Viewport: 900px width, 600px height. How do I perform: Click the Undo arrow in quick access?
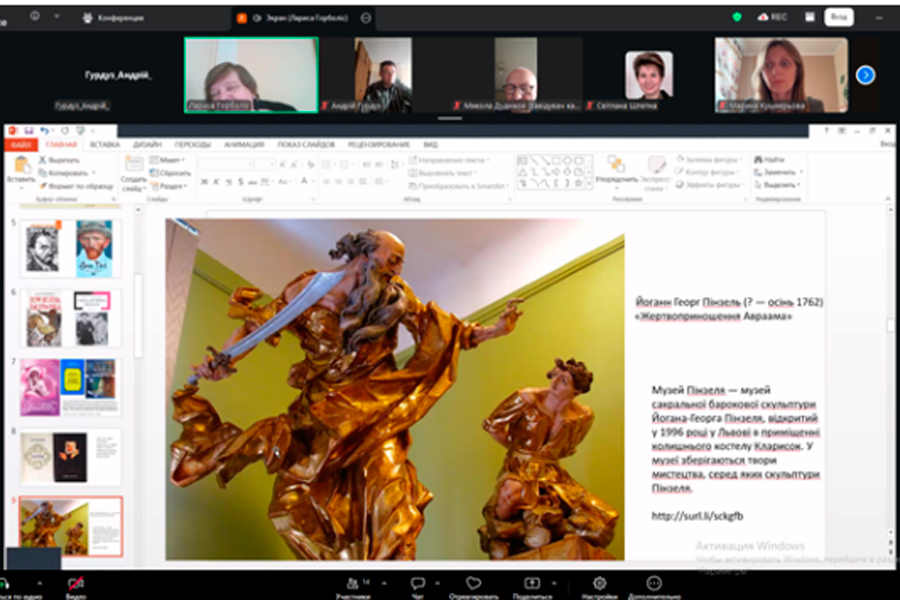click(44, 131)
